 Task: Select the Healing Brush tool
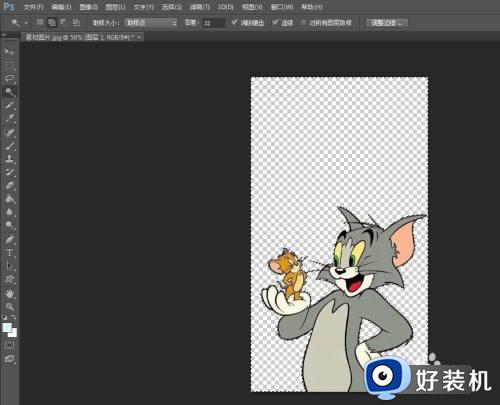(x=9, y=133)
